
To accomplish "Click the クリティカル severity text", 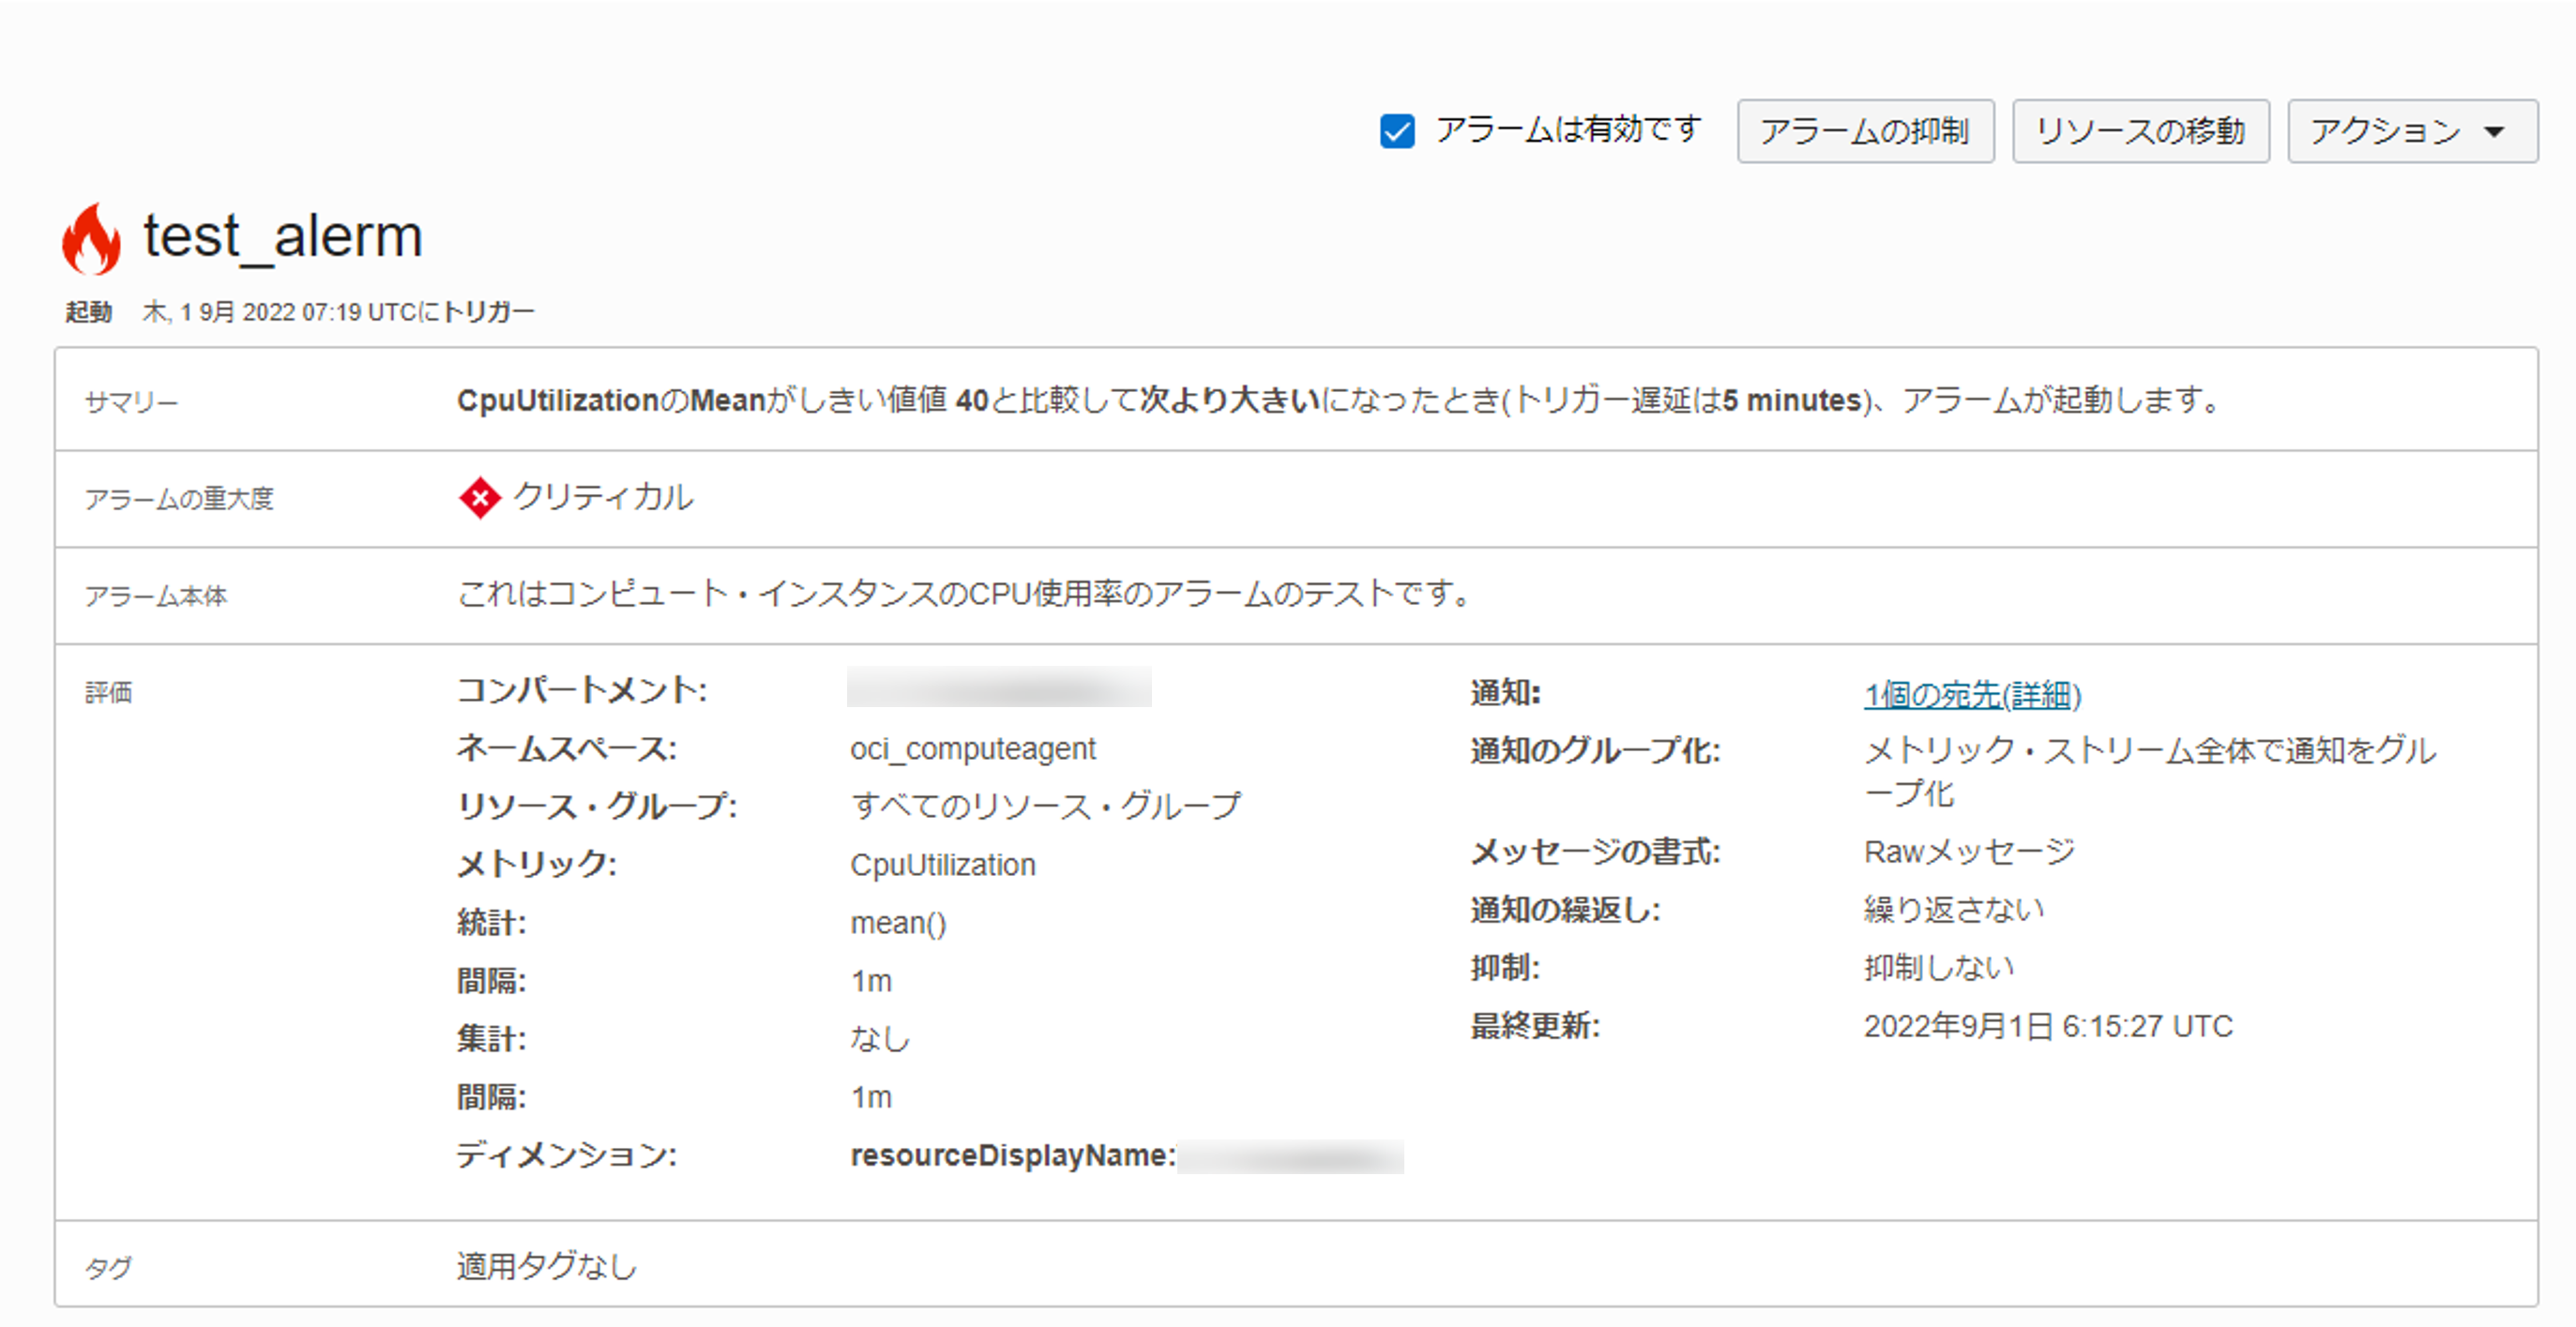I will click(603, 497).
